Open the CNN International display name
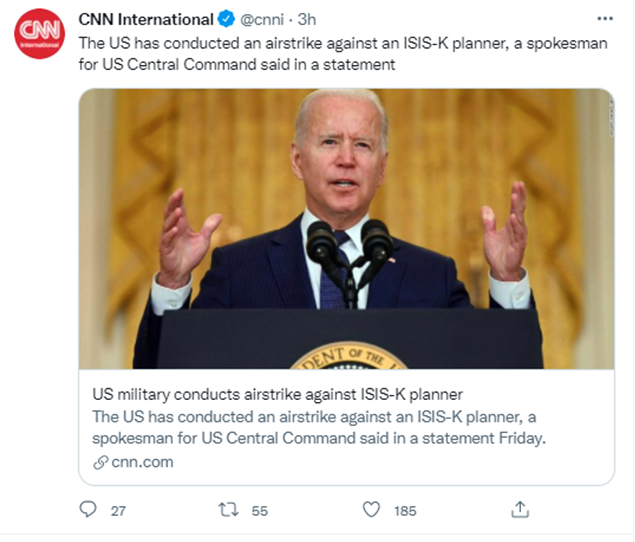 coord(146,19)
